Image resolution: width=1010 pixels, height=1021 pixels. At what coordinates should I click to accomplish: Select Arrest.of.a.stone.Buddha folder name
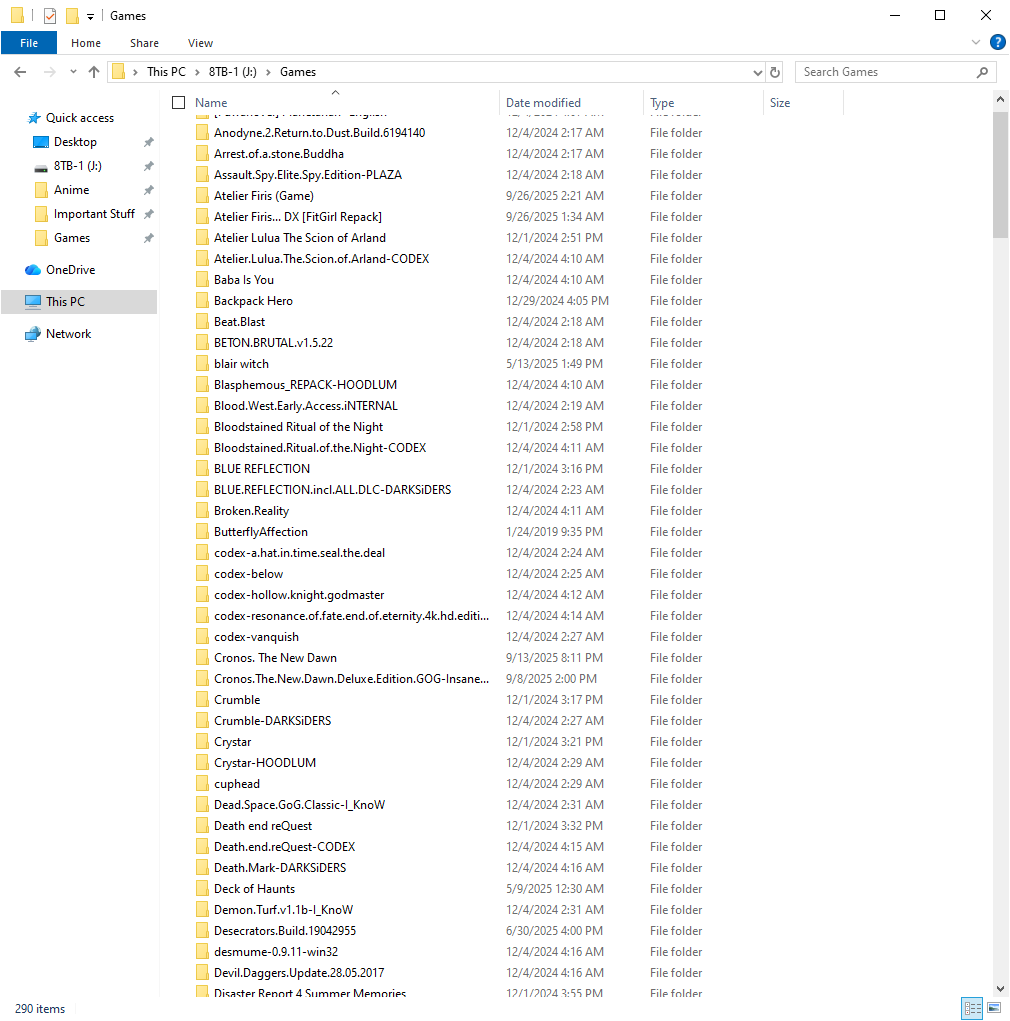pos(279,154)
